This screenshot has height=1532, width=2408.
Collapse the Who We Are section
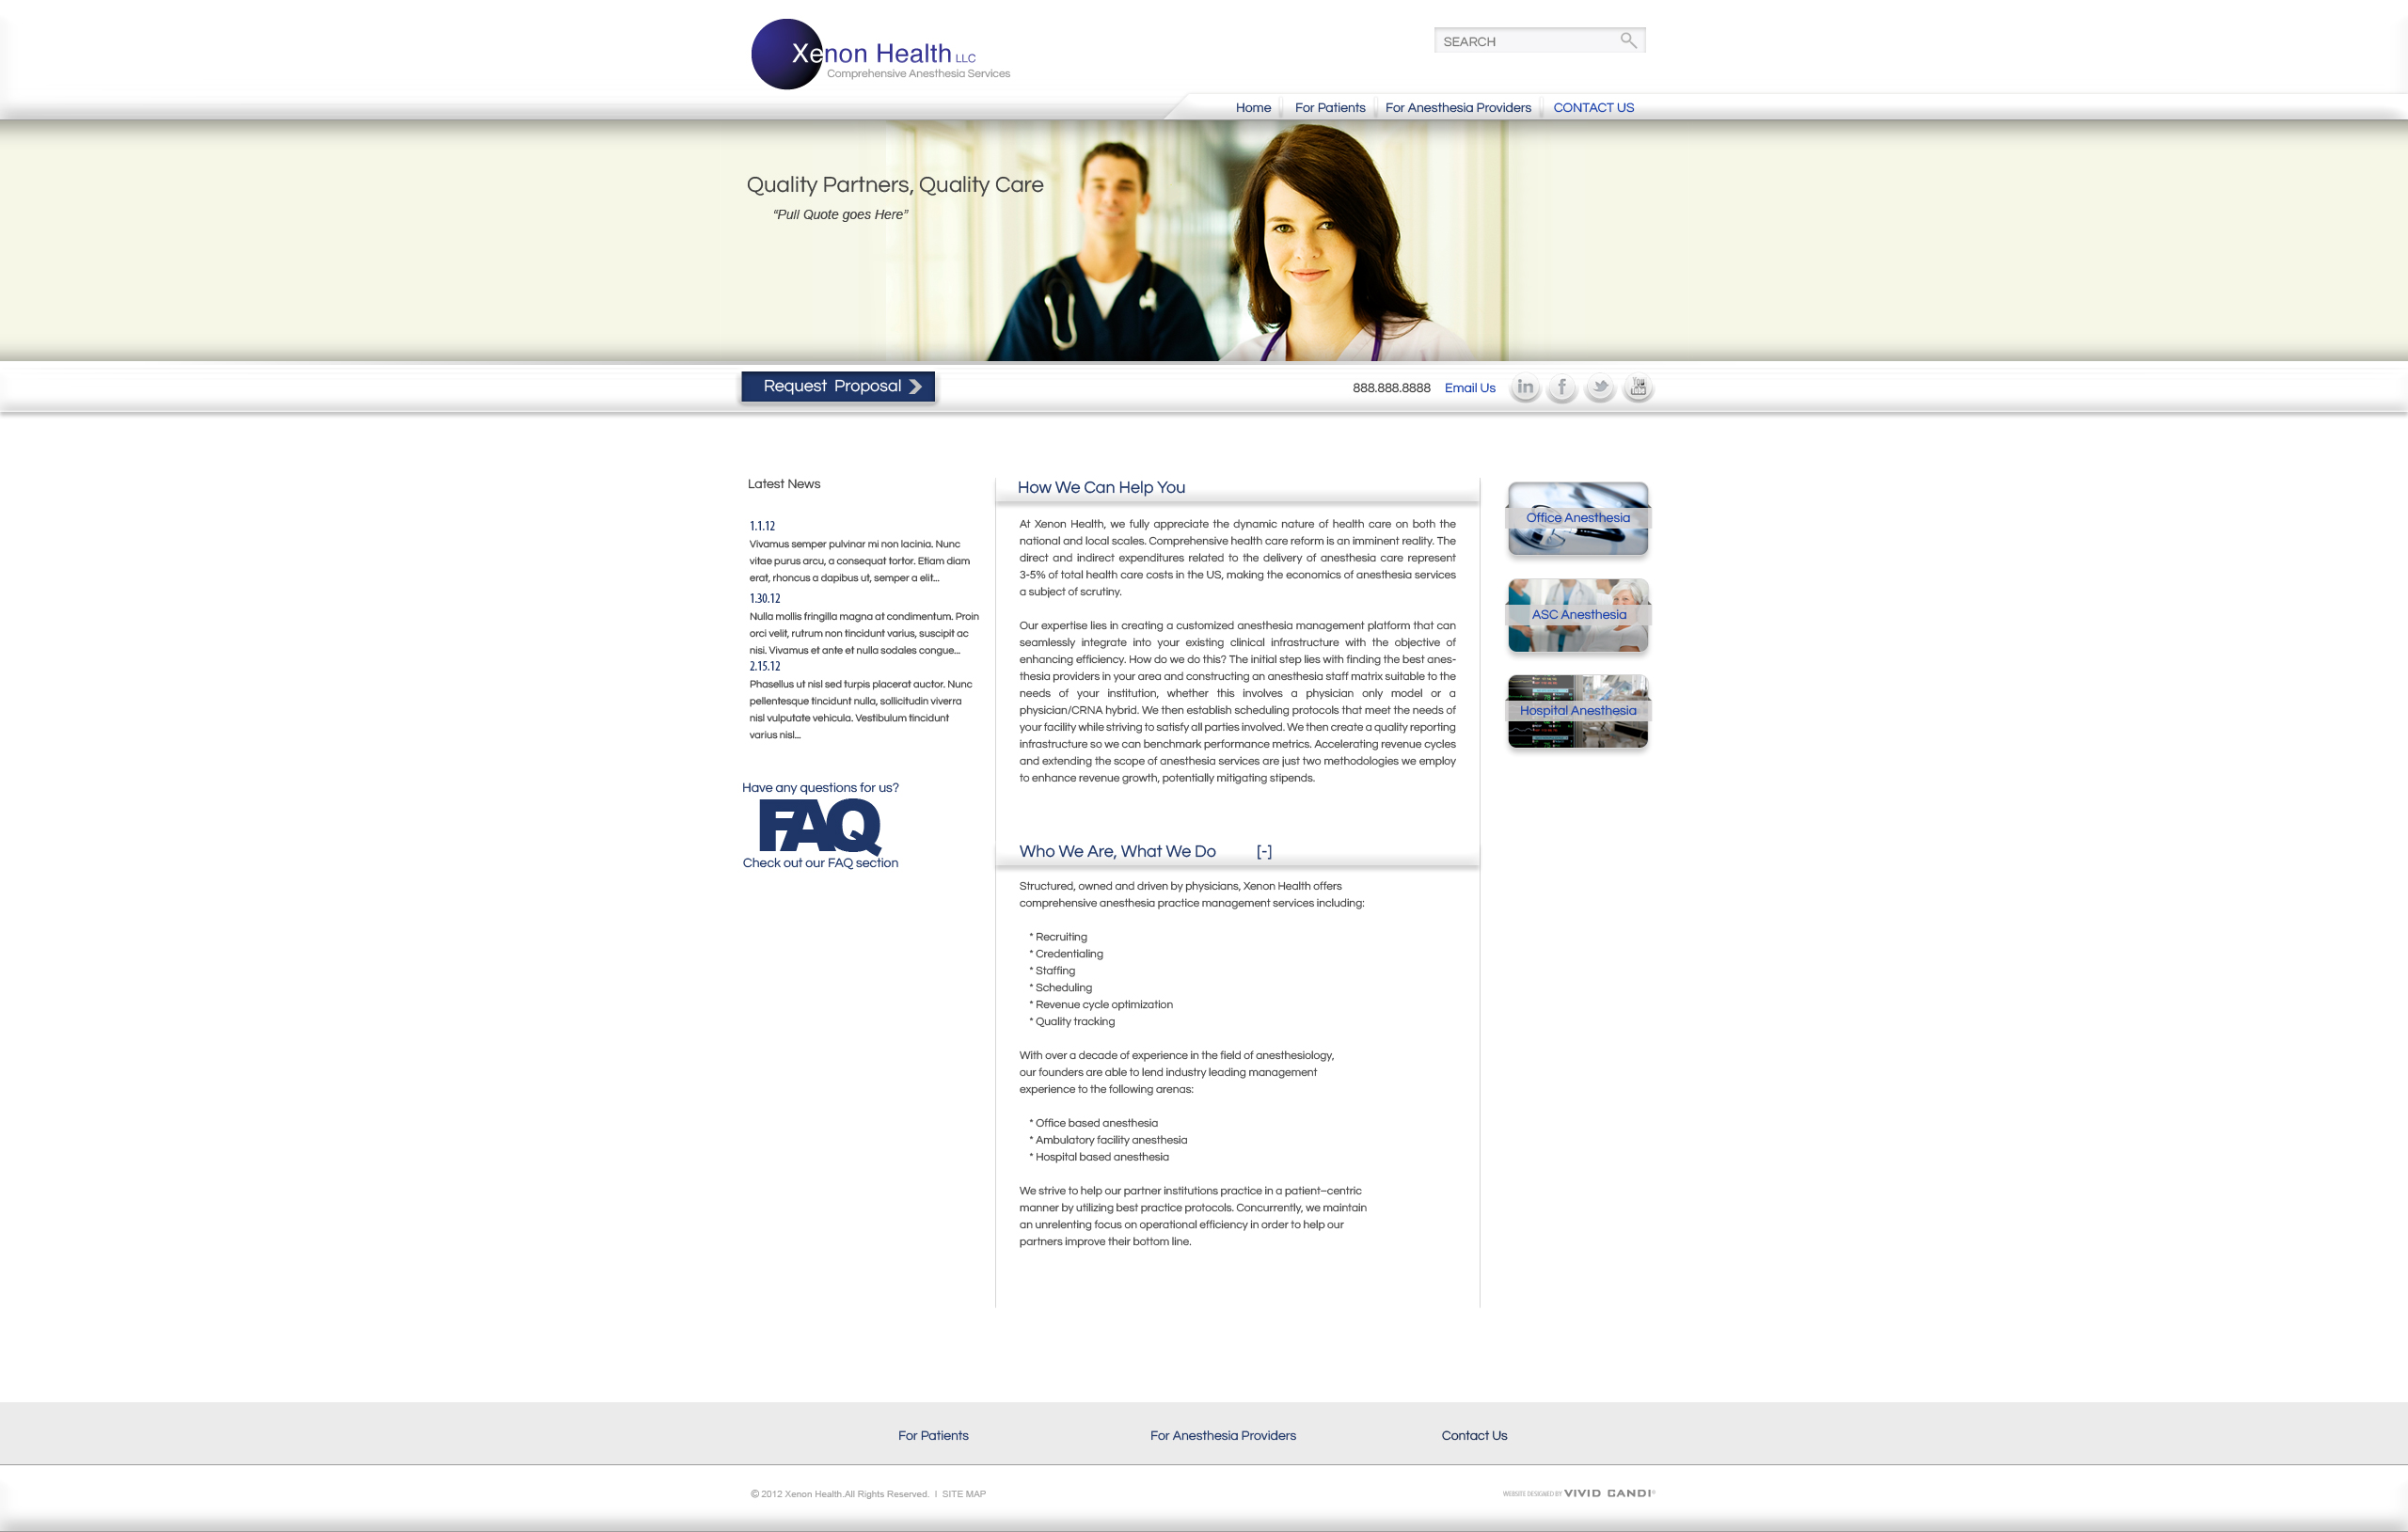1264,851
